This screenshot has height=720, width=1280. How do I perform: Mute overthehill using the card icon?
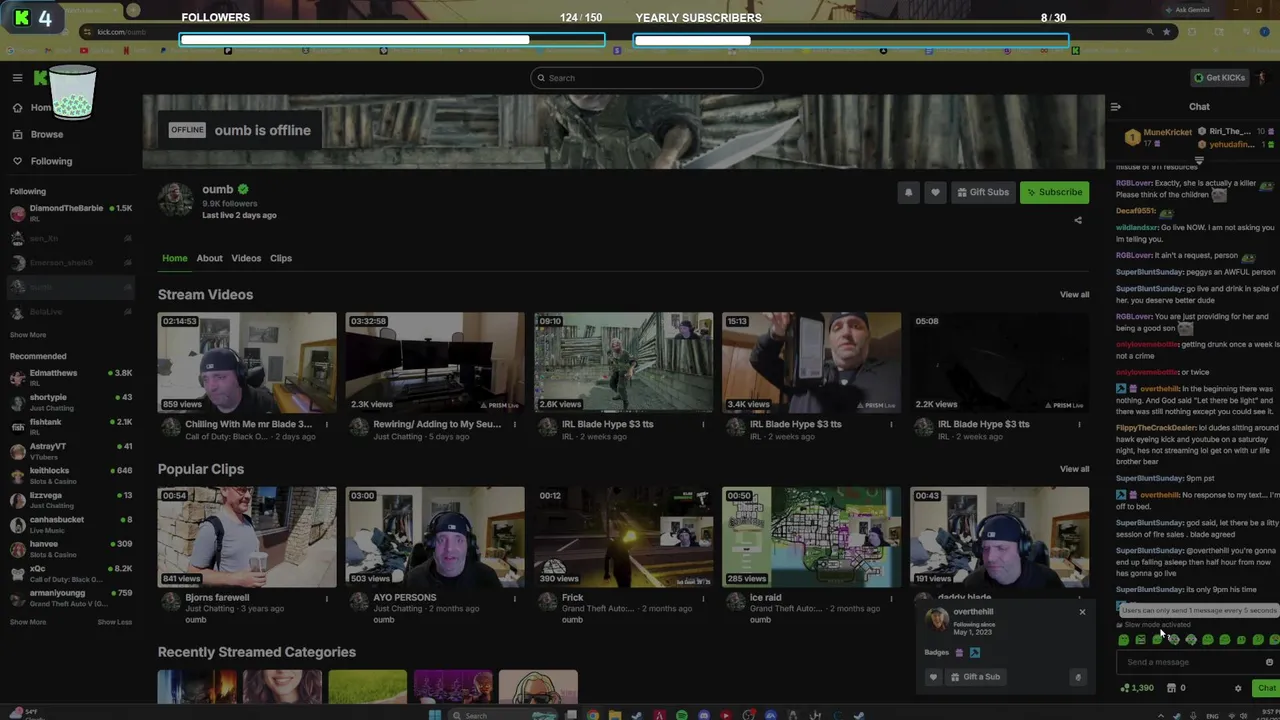1078,677
